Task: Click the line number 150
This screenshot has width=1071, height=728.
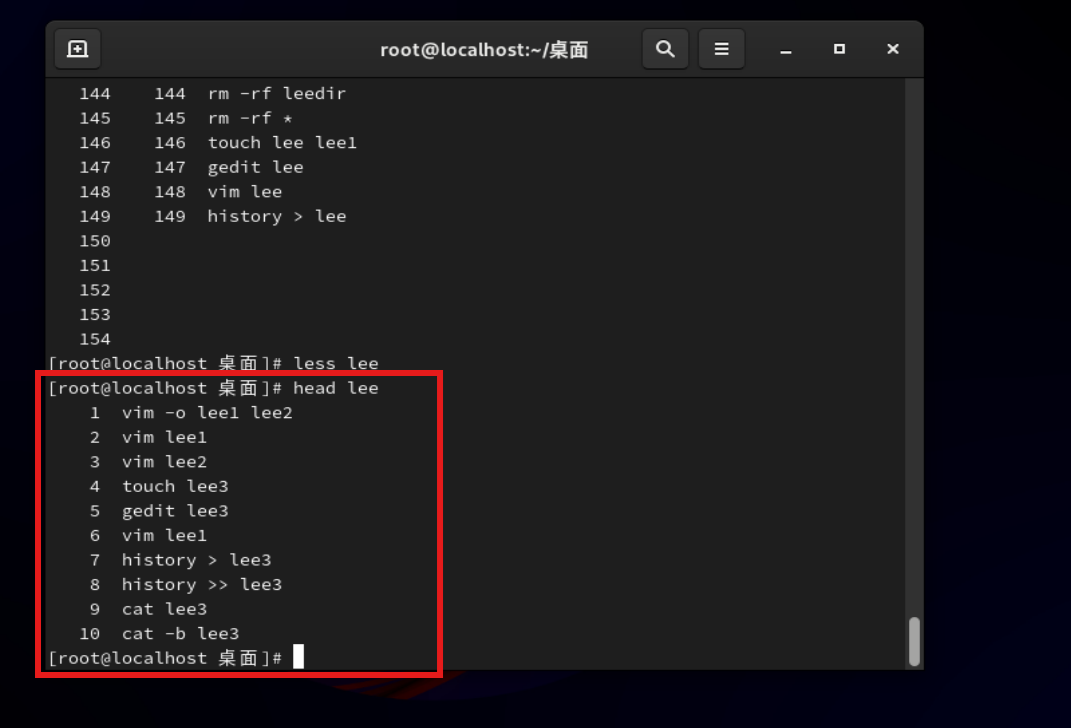Action: (95, 241)
